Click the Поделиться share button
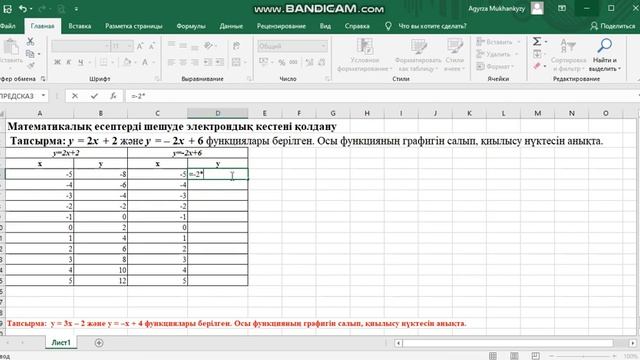Screen dimensions: 640x360 [x=613, y=26]
